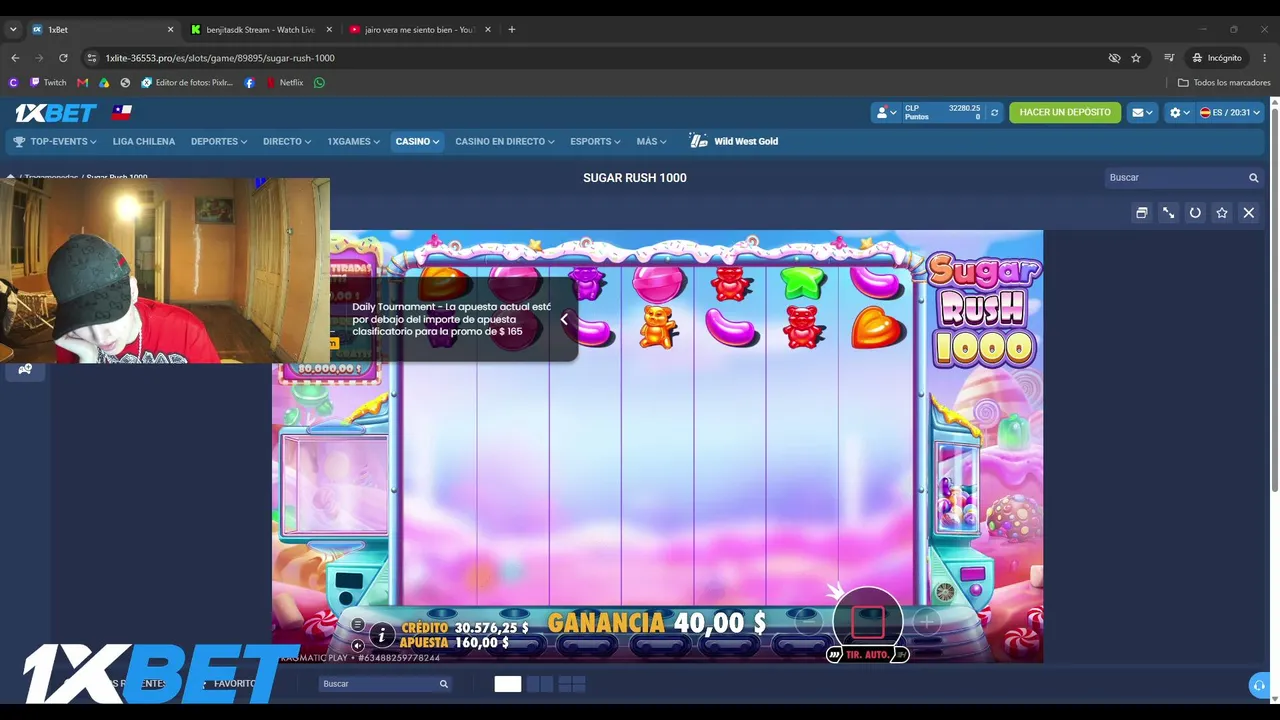Screen dimensions: 1280x720
Task: Stop the spin with the red square button
Action: 867,623
